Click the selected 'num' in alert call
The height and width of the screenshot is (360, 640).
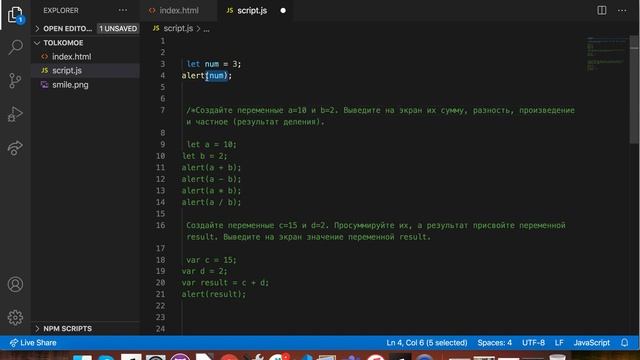[x=216, y=76]
